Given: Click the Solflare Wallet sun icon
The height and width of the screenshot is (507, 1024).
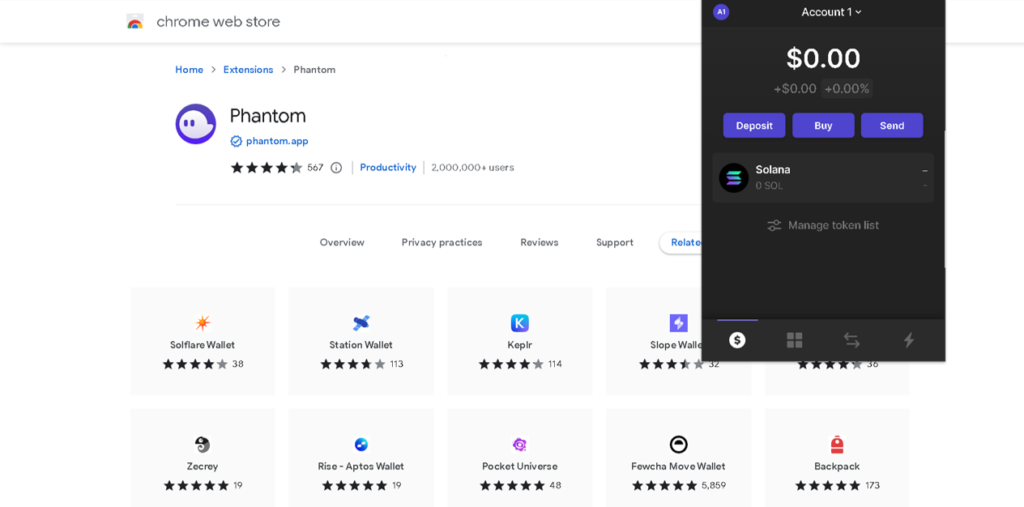Looking at the screenshot, I should pos(202,323).
